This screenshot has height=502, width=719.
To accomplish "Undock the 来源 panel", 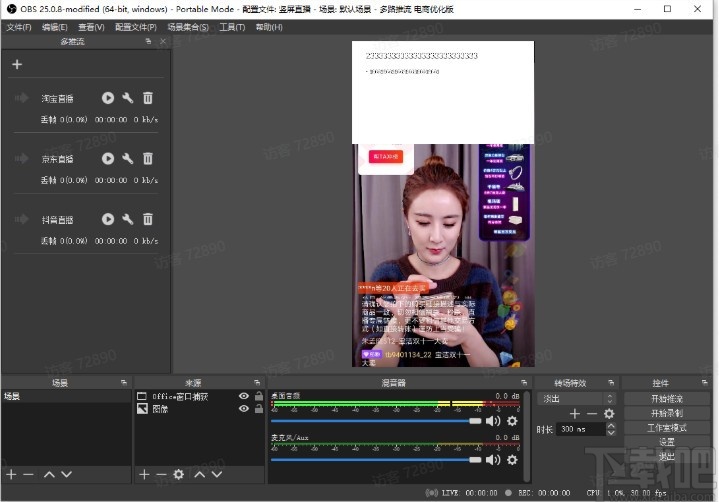I will click(257, 382).
